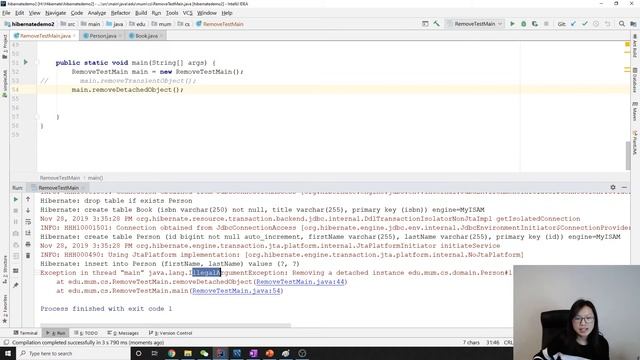The width and height of the screenshot is (640, 360).
Task: Run with coverage icon in the top toolbar
Action: pyautogui.click(x=535, y=24)
